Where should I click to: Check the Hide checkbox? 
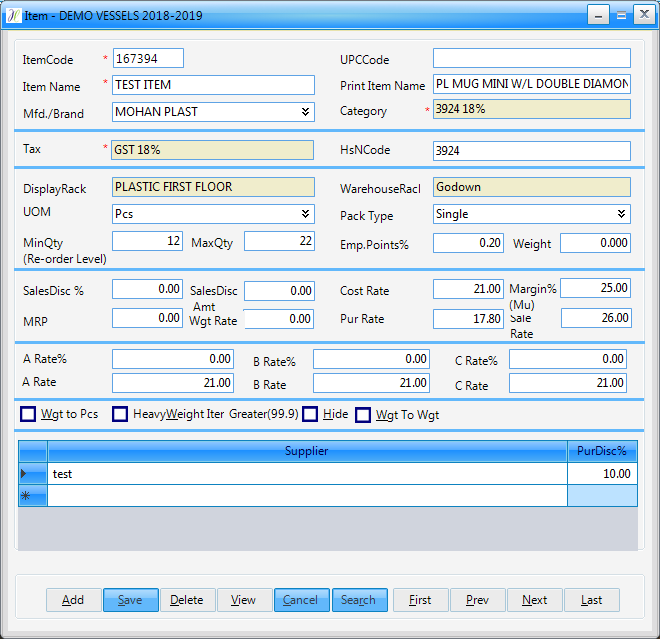tap(310, 414)
